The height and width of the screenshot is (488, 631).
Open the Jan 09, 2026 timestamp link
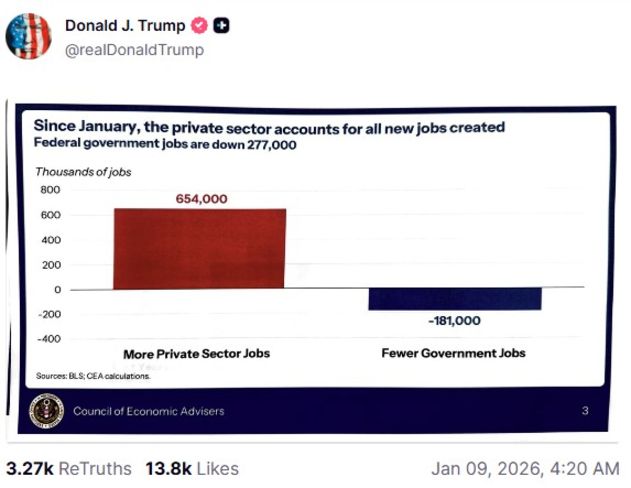pyautogui.click(x=525, y=468)
